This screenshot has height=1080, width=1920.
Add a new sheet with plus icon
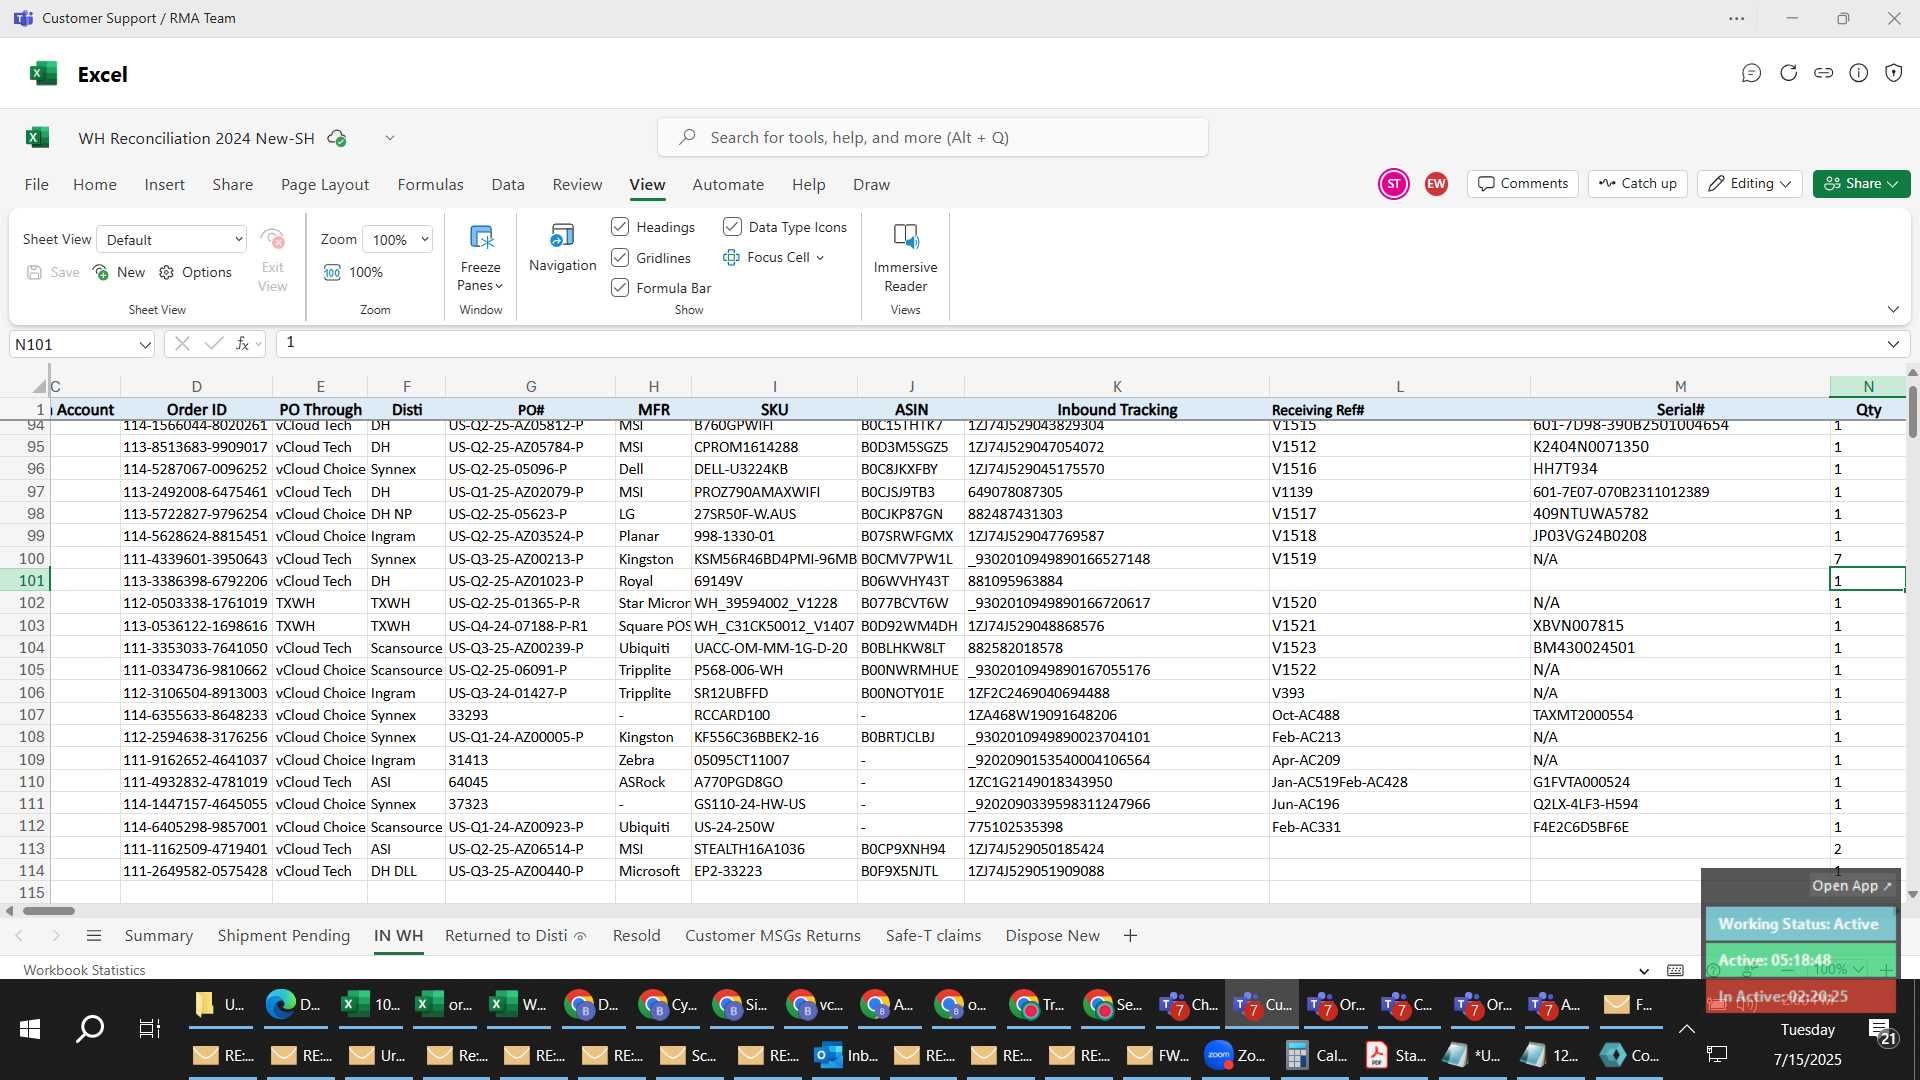[1130, 936]
